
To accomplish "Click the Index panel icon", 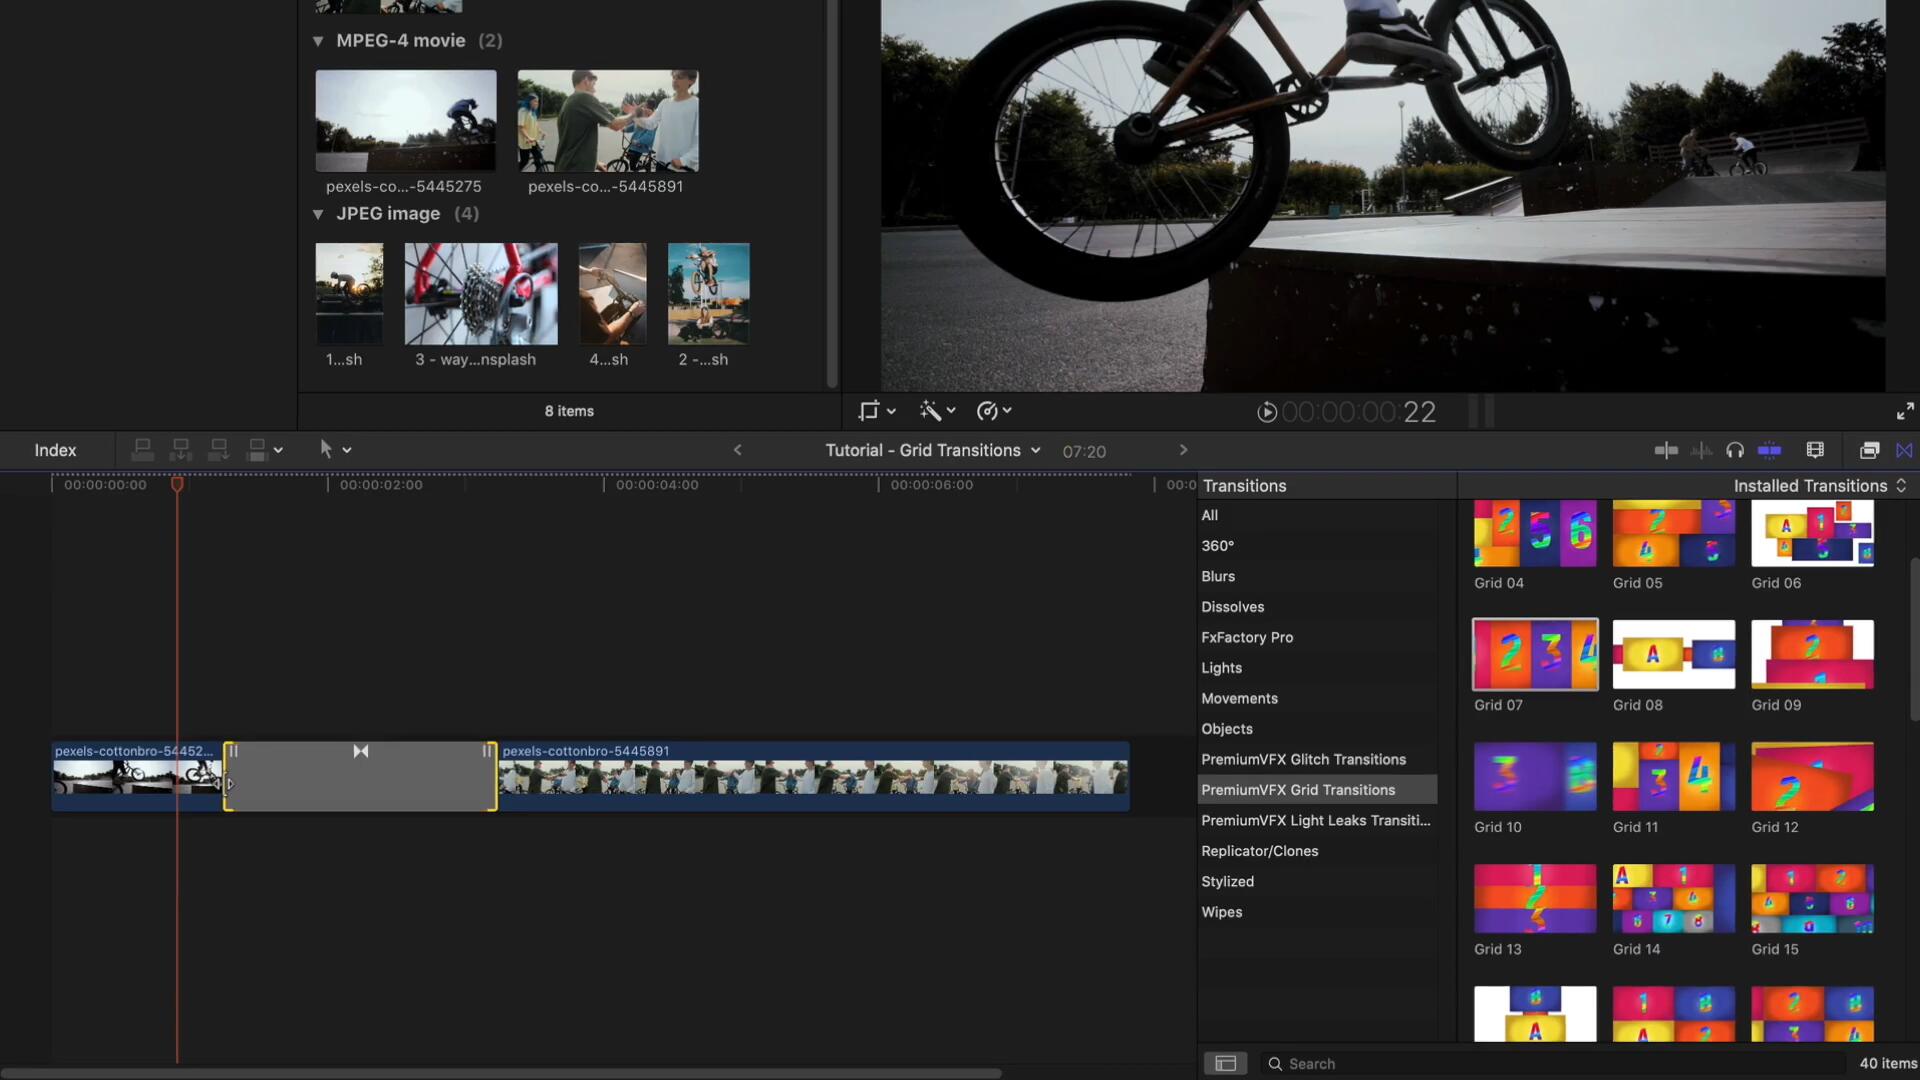I will point(54,450).
